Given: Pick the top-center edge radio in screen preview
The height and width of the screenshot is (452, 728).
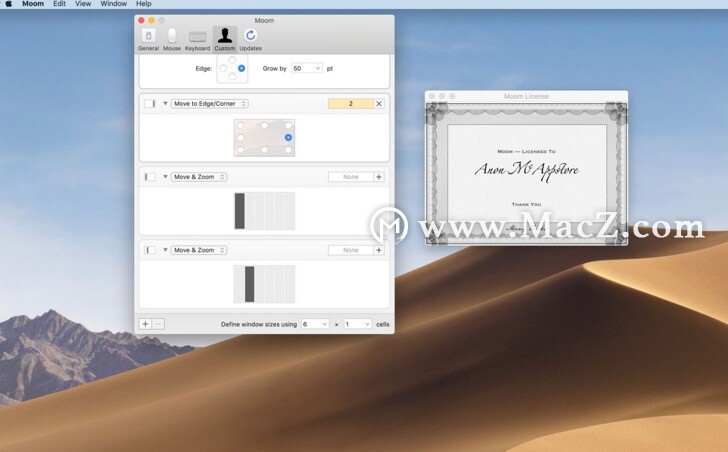Looking at the screenshot, I should coord(264,125).
